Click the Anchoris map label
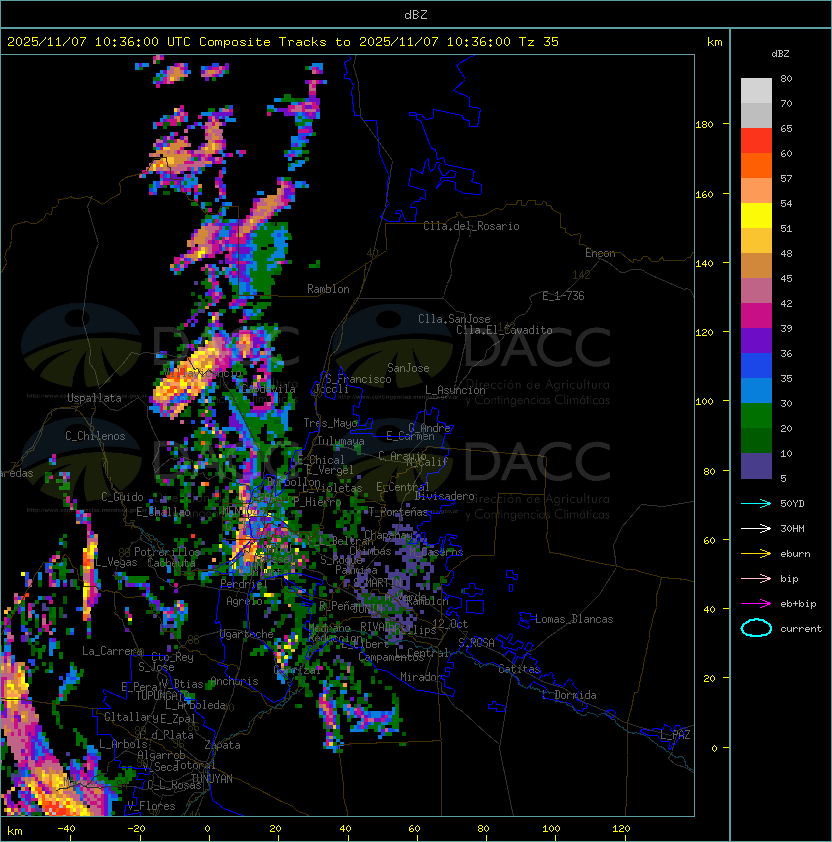 [x=234, y=681]
